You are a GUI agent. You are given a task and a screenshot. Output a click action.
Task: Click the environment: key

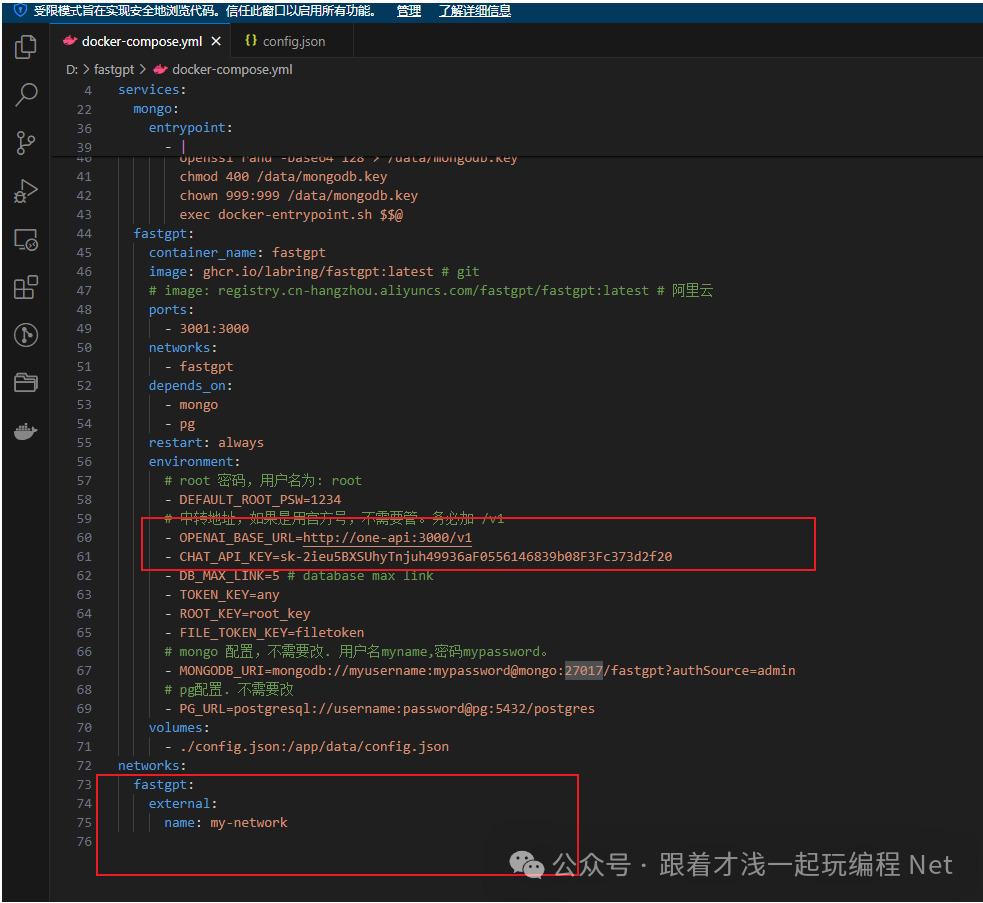pyautogui.click(x=194, y=462)
